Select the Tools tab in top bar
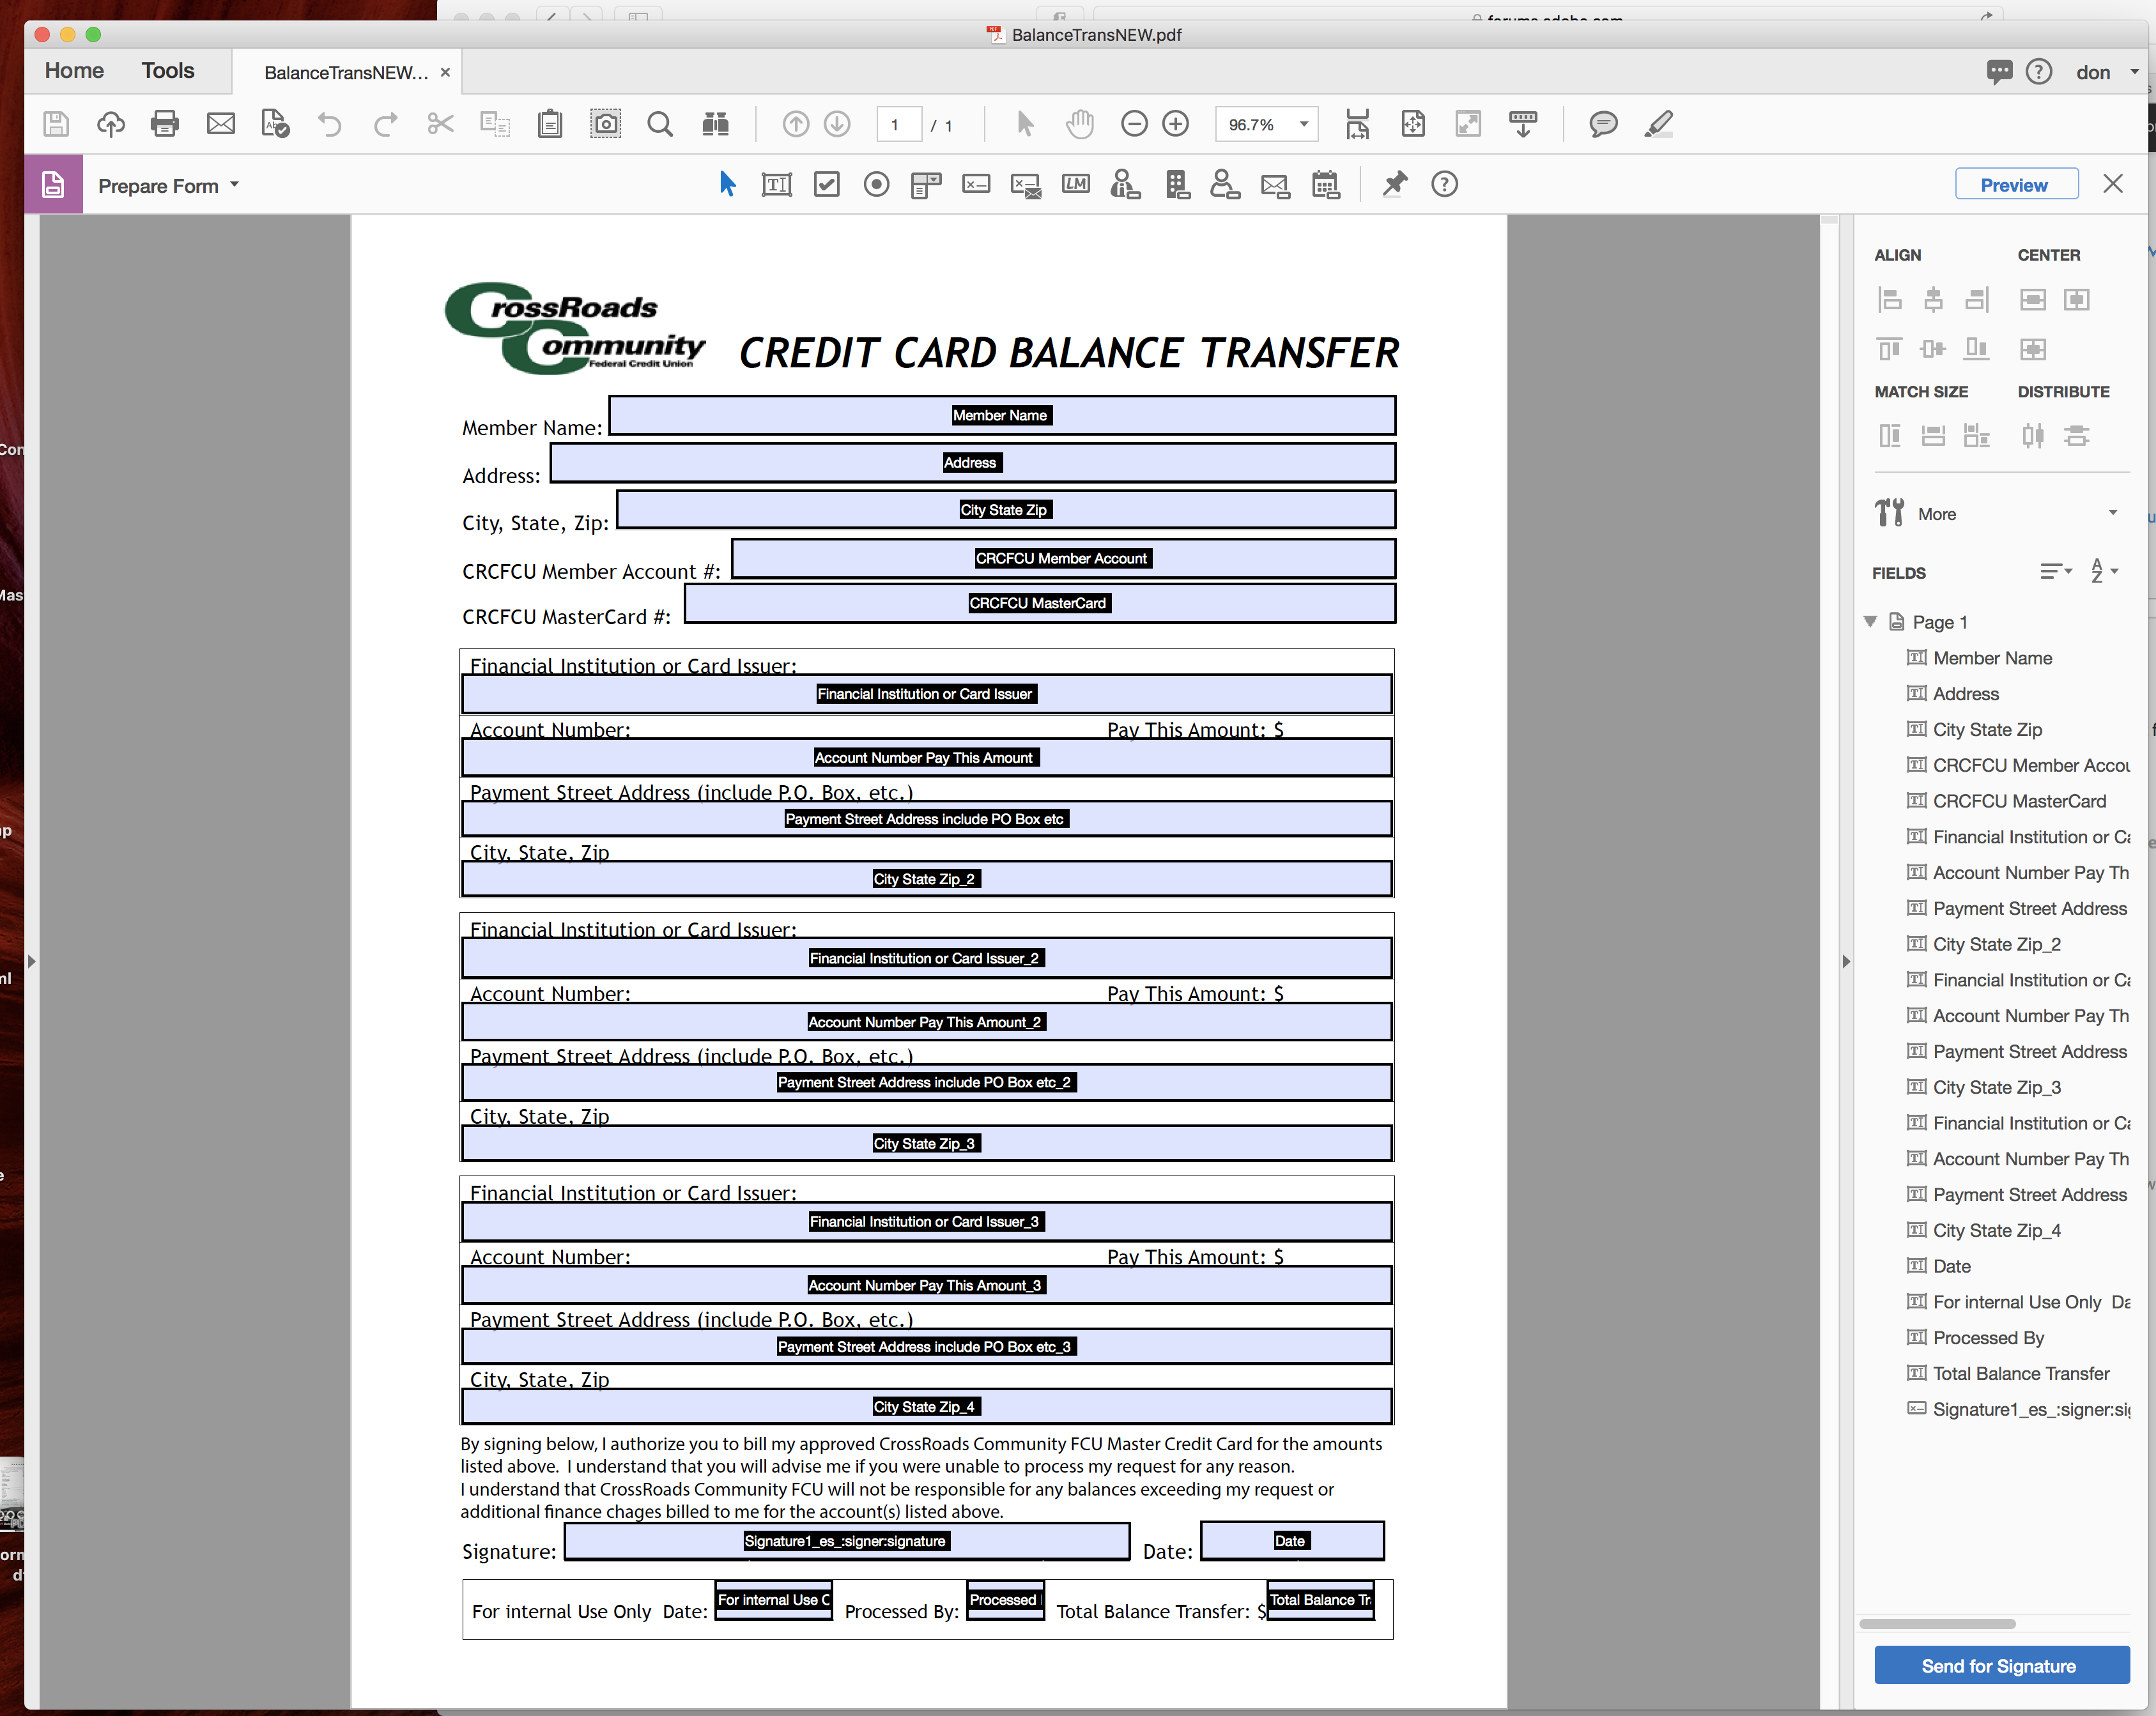 click(168, 70)
